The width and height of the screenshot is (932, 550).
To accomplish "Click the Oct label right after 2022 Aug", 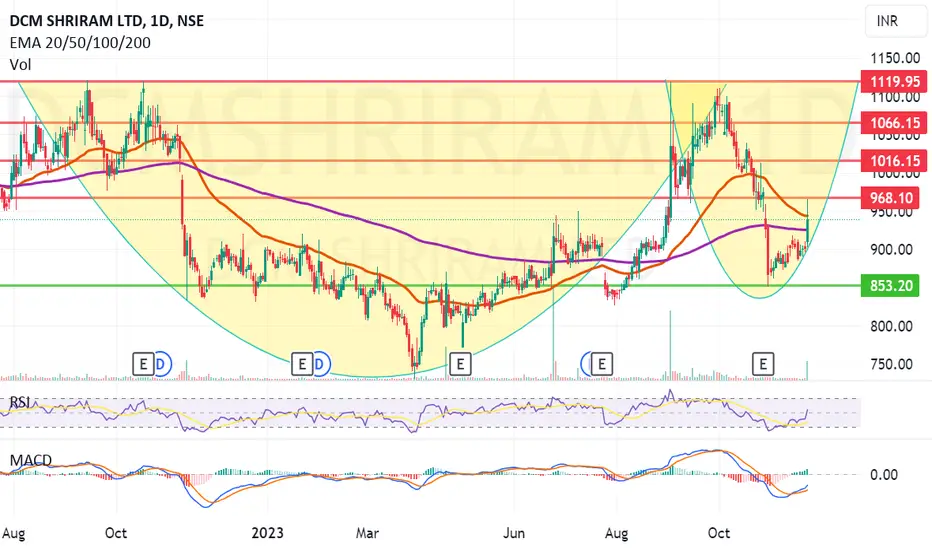I will coord(116,533).
